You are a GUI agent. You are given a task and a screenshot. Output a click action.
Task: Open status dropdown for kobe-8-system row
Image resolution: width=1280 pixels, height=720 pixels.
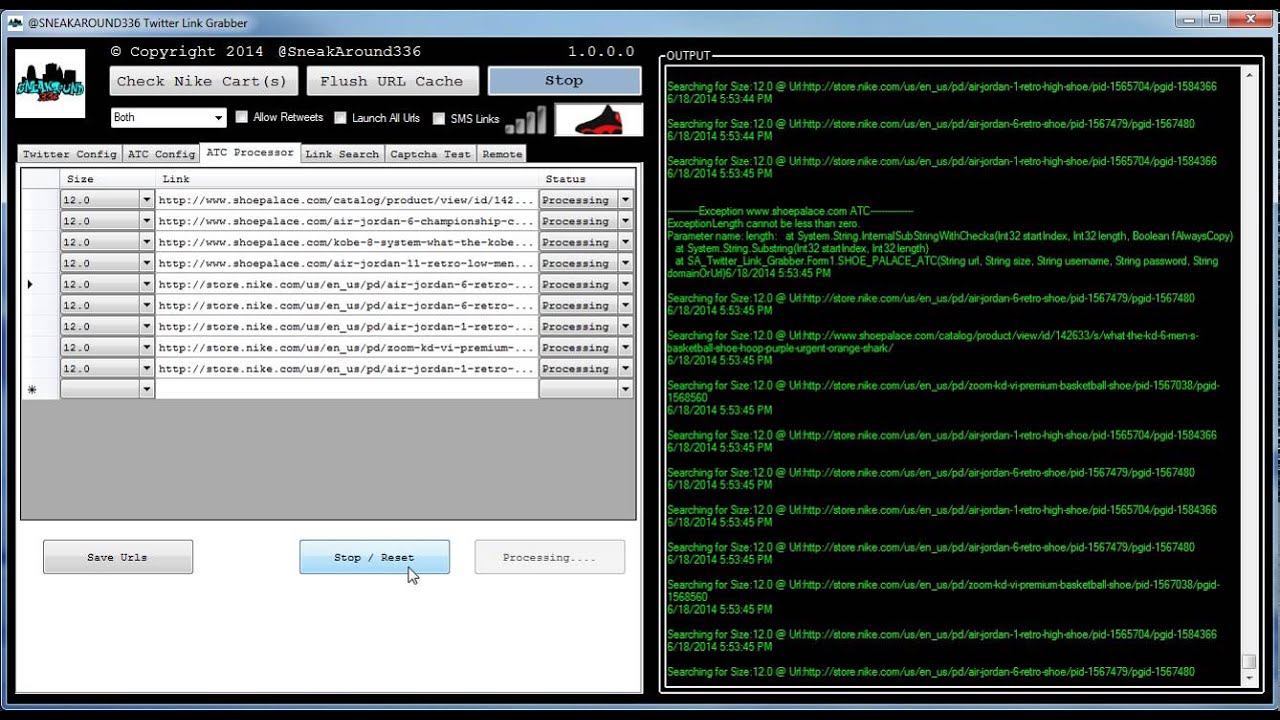tap(626, 242)
